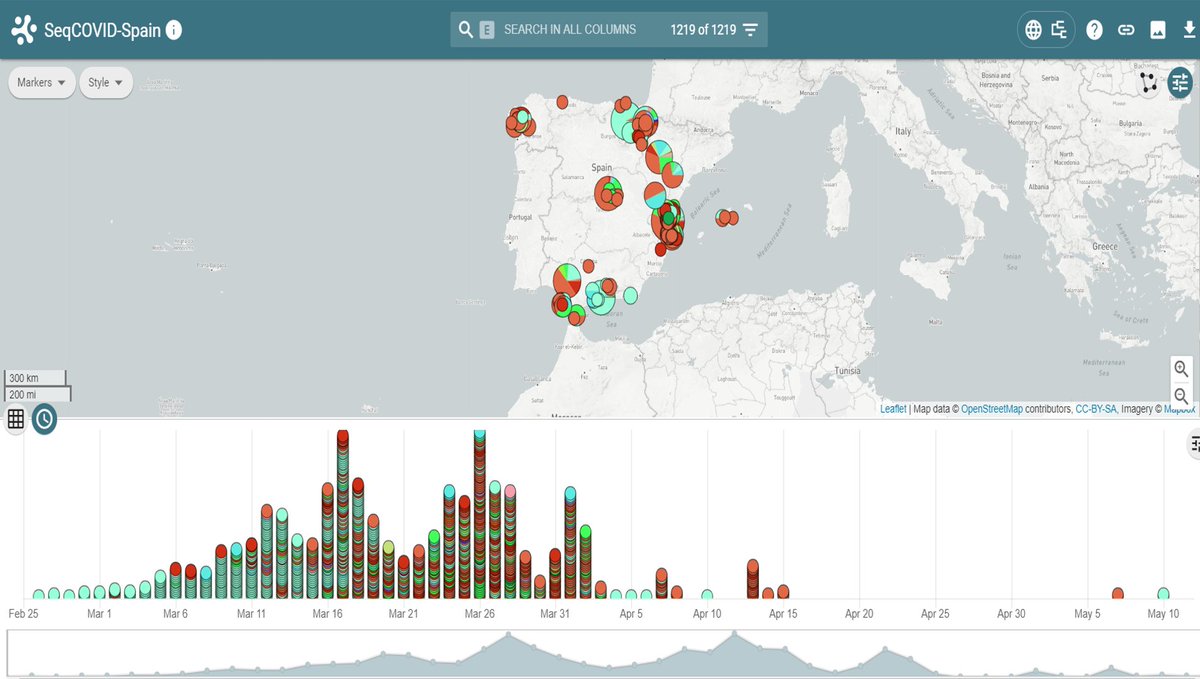Click the 'Apr 30' axis label
Image resolution: width=1200 pixels, height=679 pixels.
pyautogui.click(x=1011, y=613)
